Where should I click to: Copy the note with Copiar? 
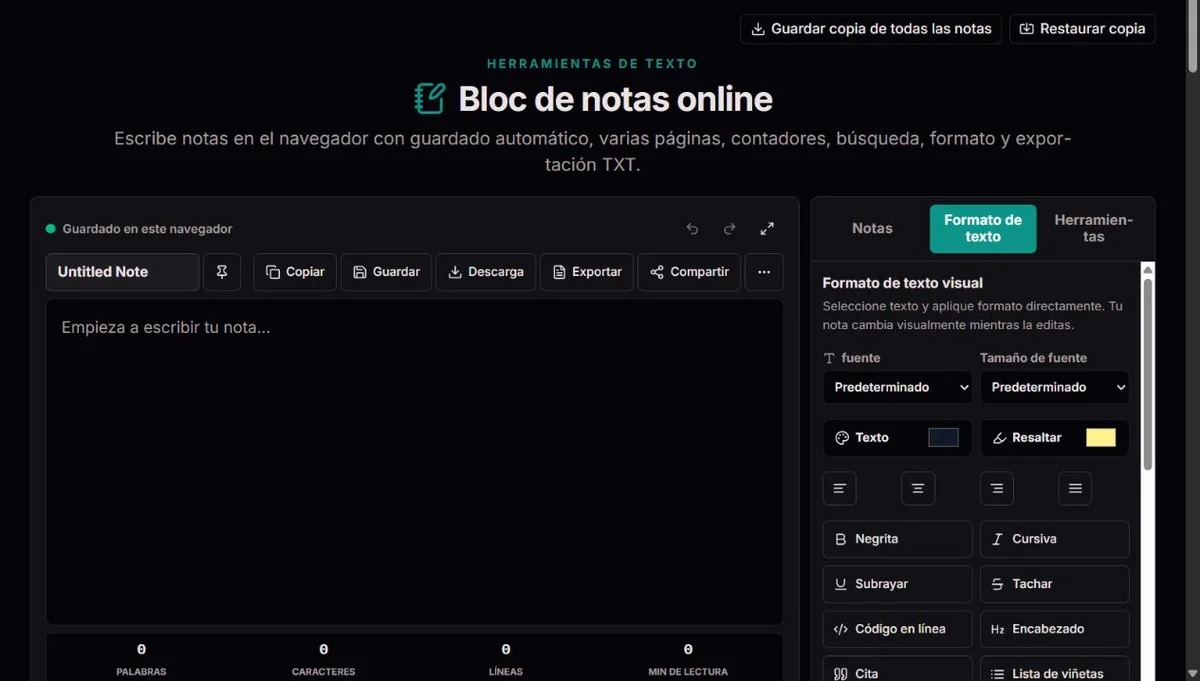[x=295, y=272]
